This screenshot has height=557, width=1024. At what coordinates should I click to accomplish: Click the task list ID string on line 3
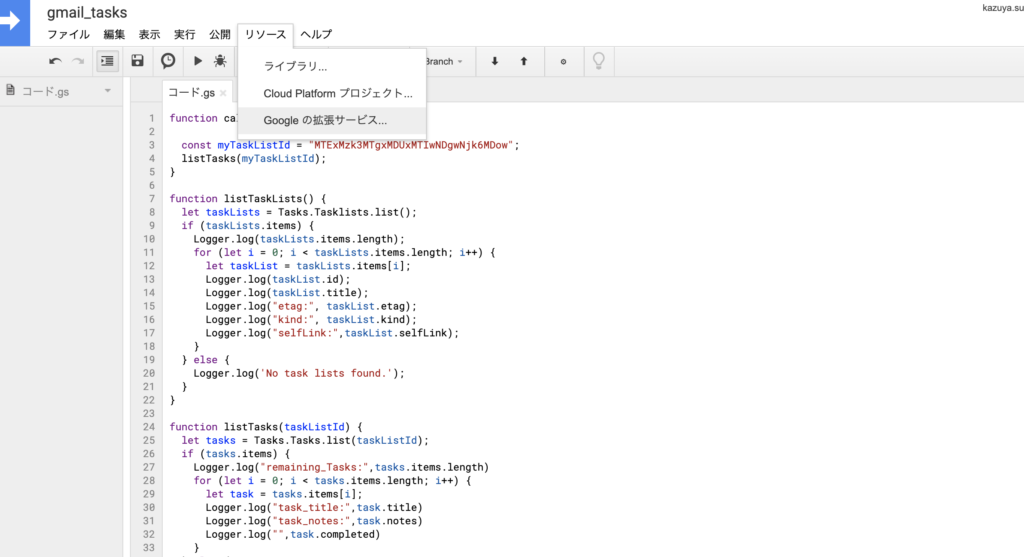coord(411,145)
